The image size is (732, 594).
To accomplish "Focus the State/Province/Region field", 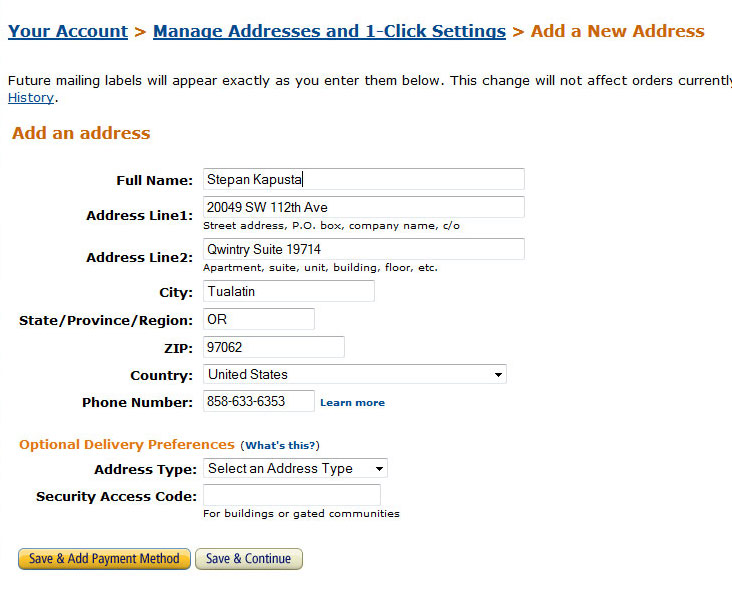I will point(258,320).
